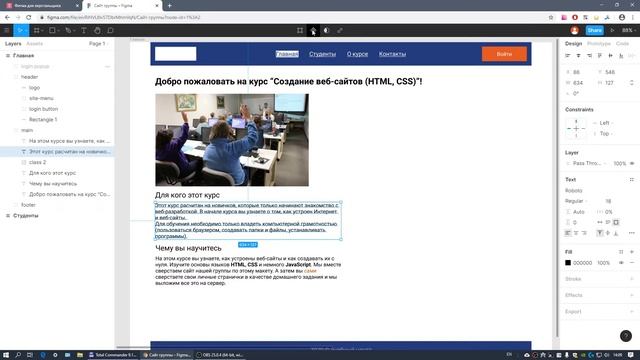Click black 000000 fill color swatch

pyautogui.click(x=568, y=263)
